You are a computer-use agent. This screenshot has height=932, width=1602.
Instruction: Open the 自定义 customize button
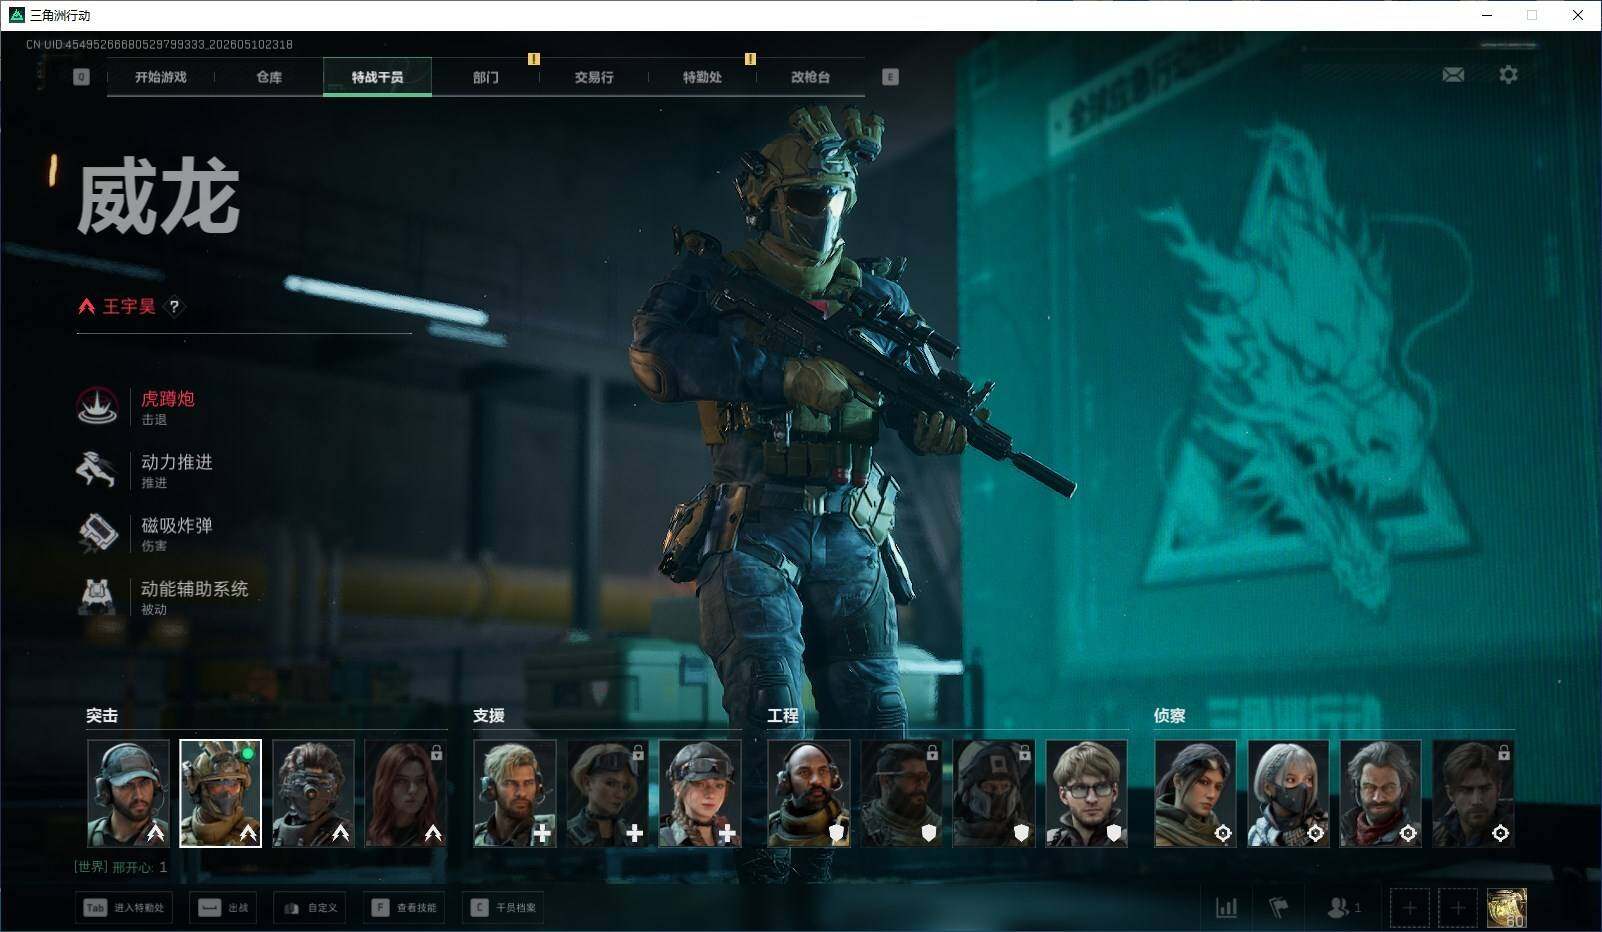(310, 907)
